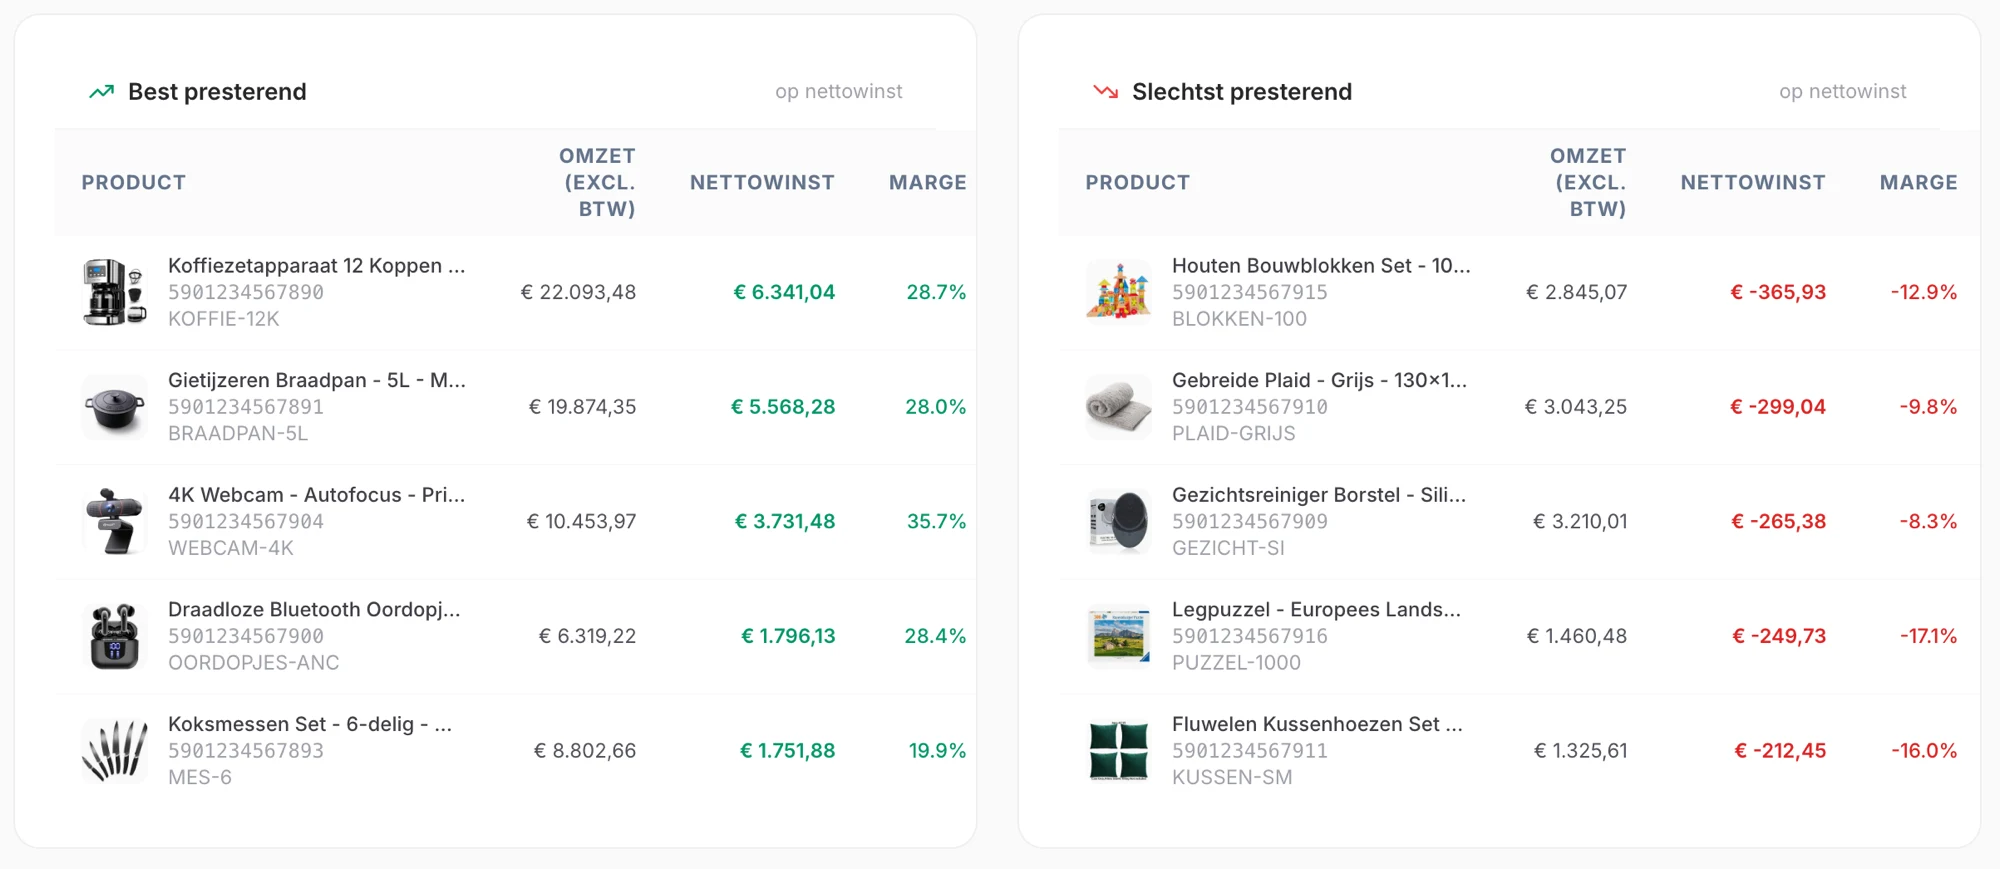Select SKU 'KUSSEN-SM'
This screenshot has width=2000, height=869.
pos(1232,777)
